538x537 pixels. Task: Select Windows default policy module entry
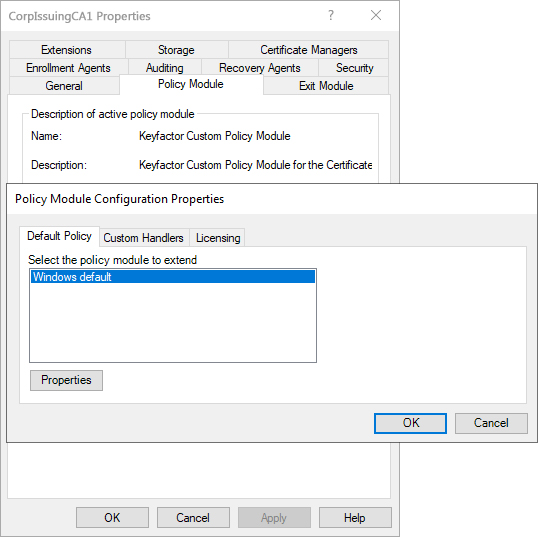coord(173,277)
